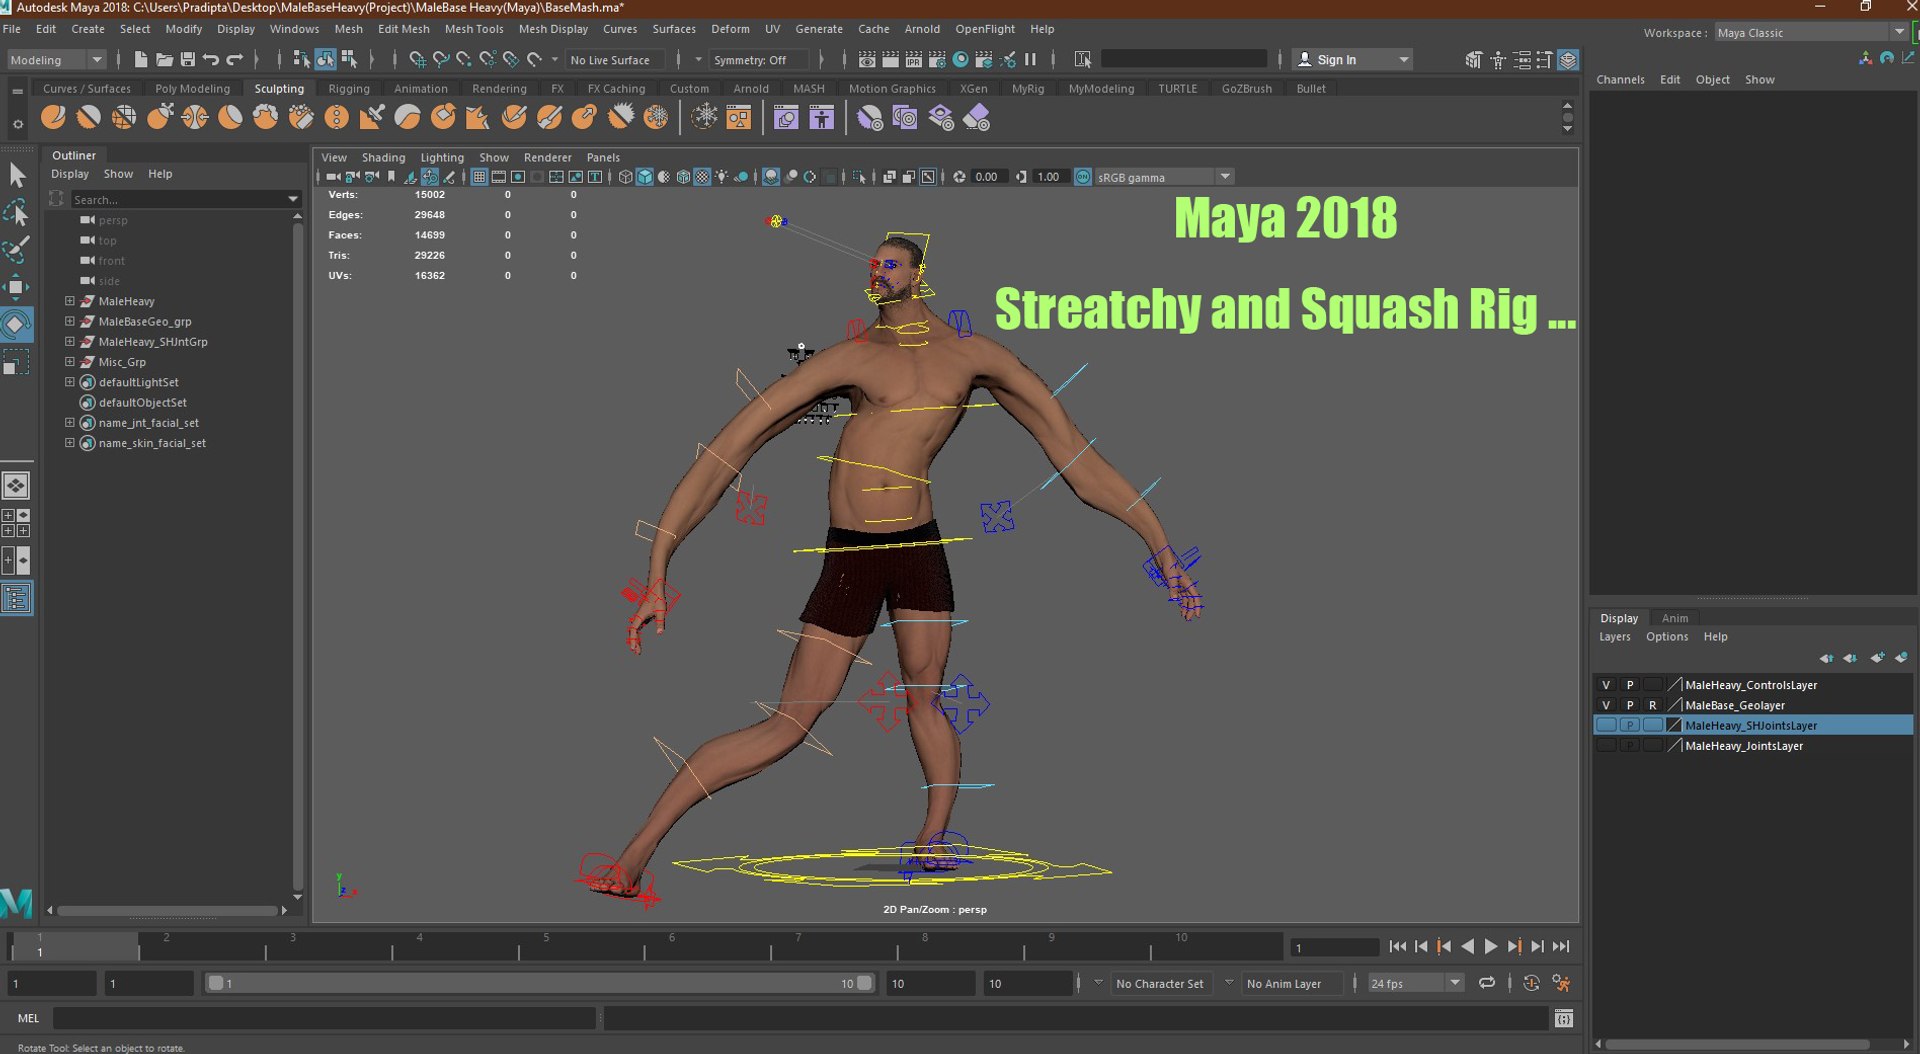Click the smooth shade cube icon

point(645,177)
